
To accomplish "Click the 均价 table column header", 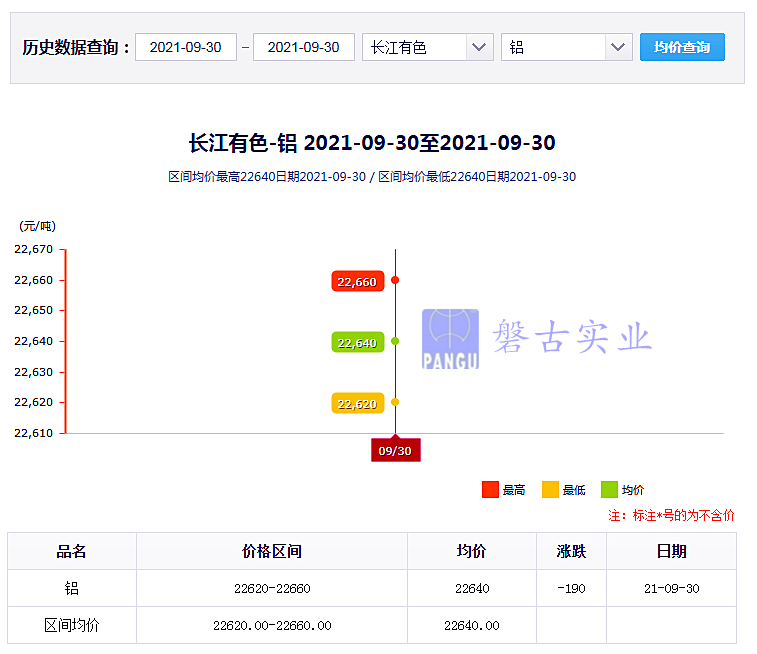I will [x=472, y=551].
